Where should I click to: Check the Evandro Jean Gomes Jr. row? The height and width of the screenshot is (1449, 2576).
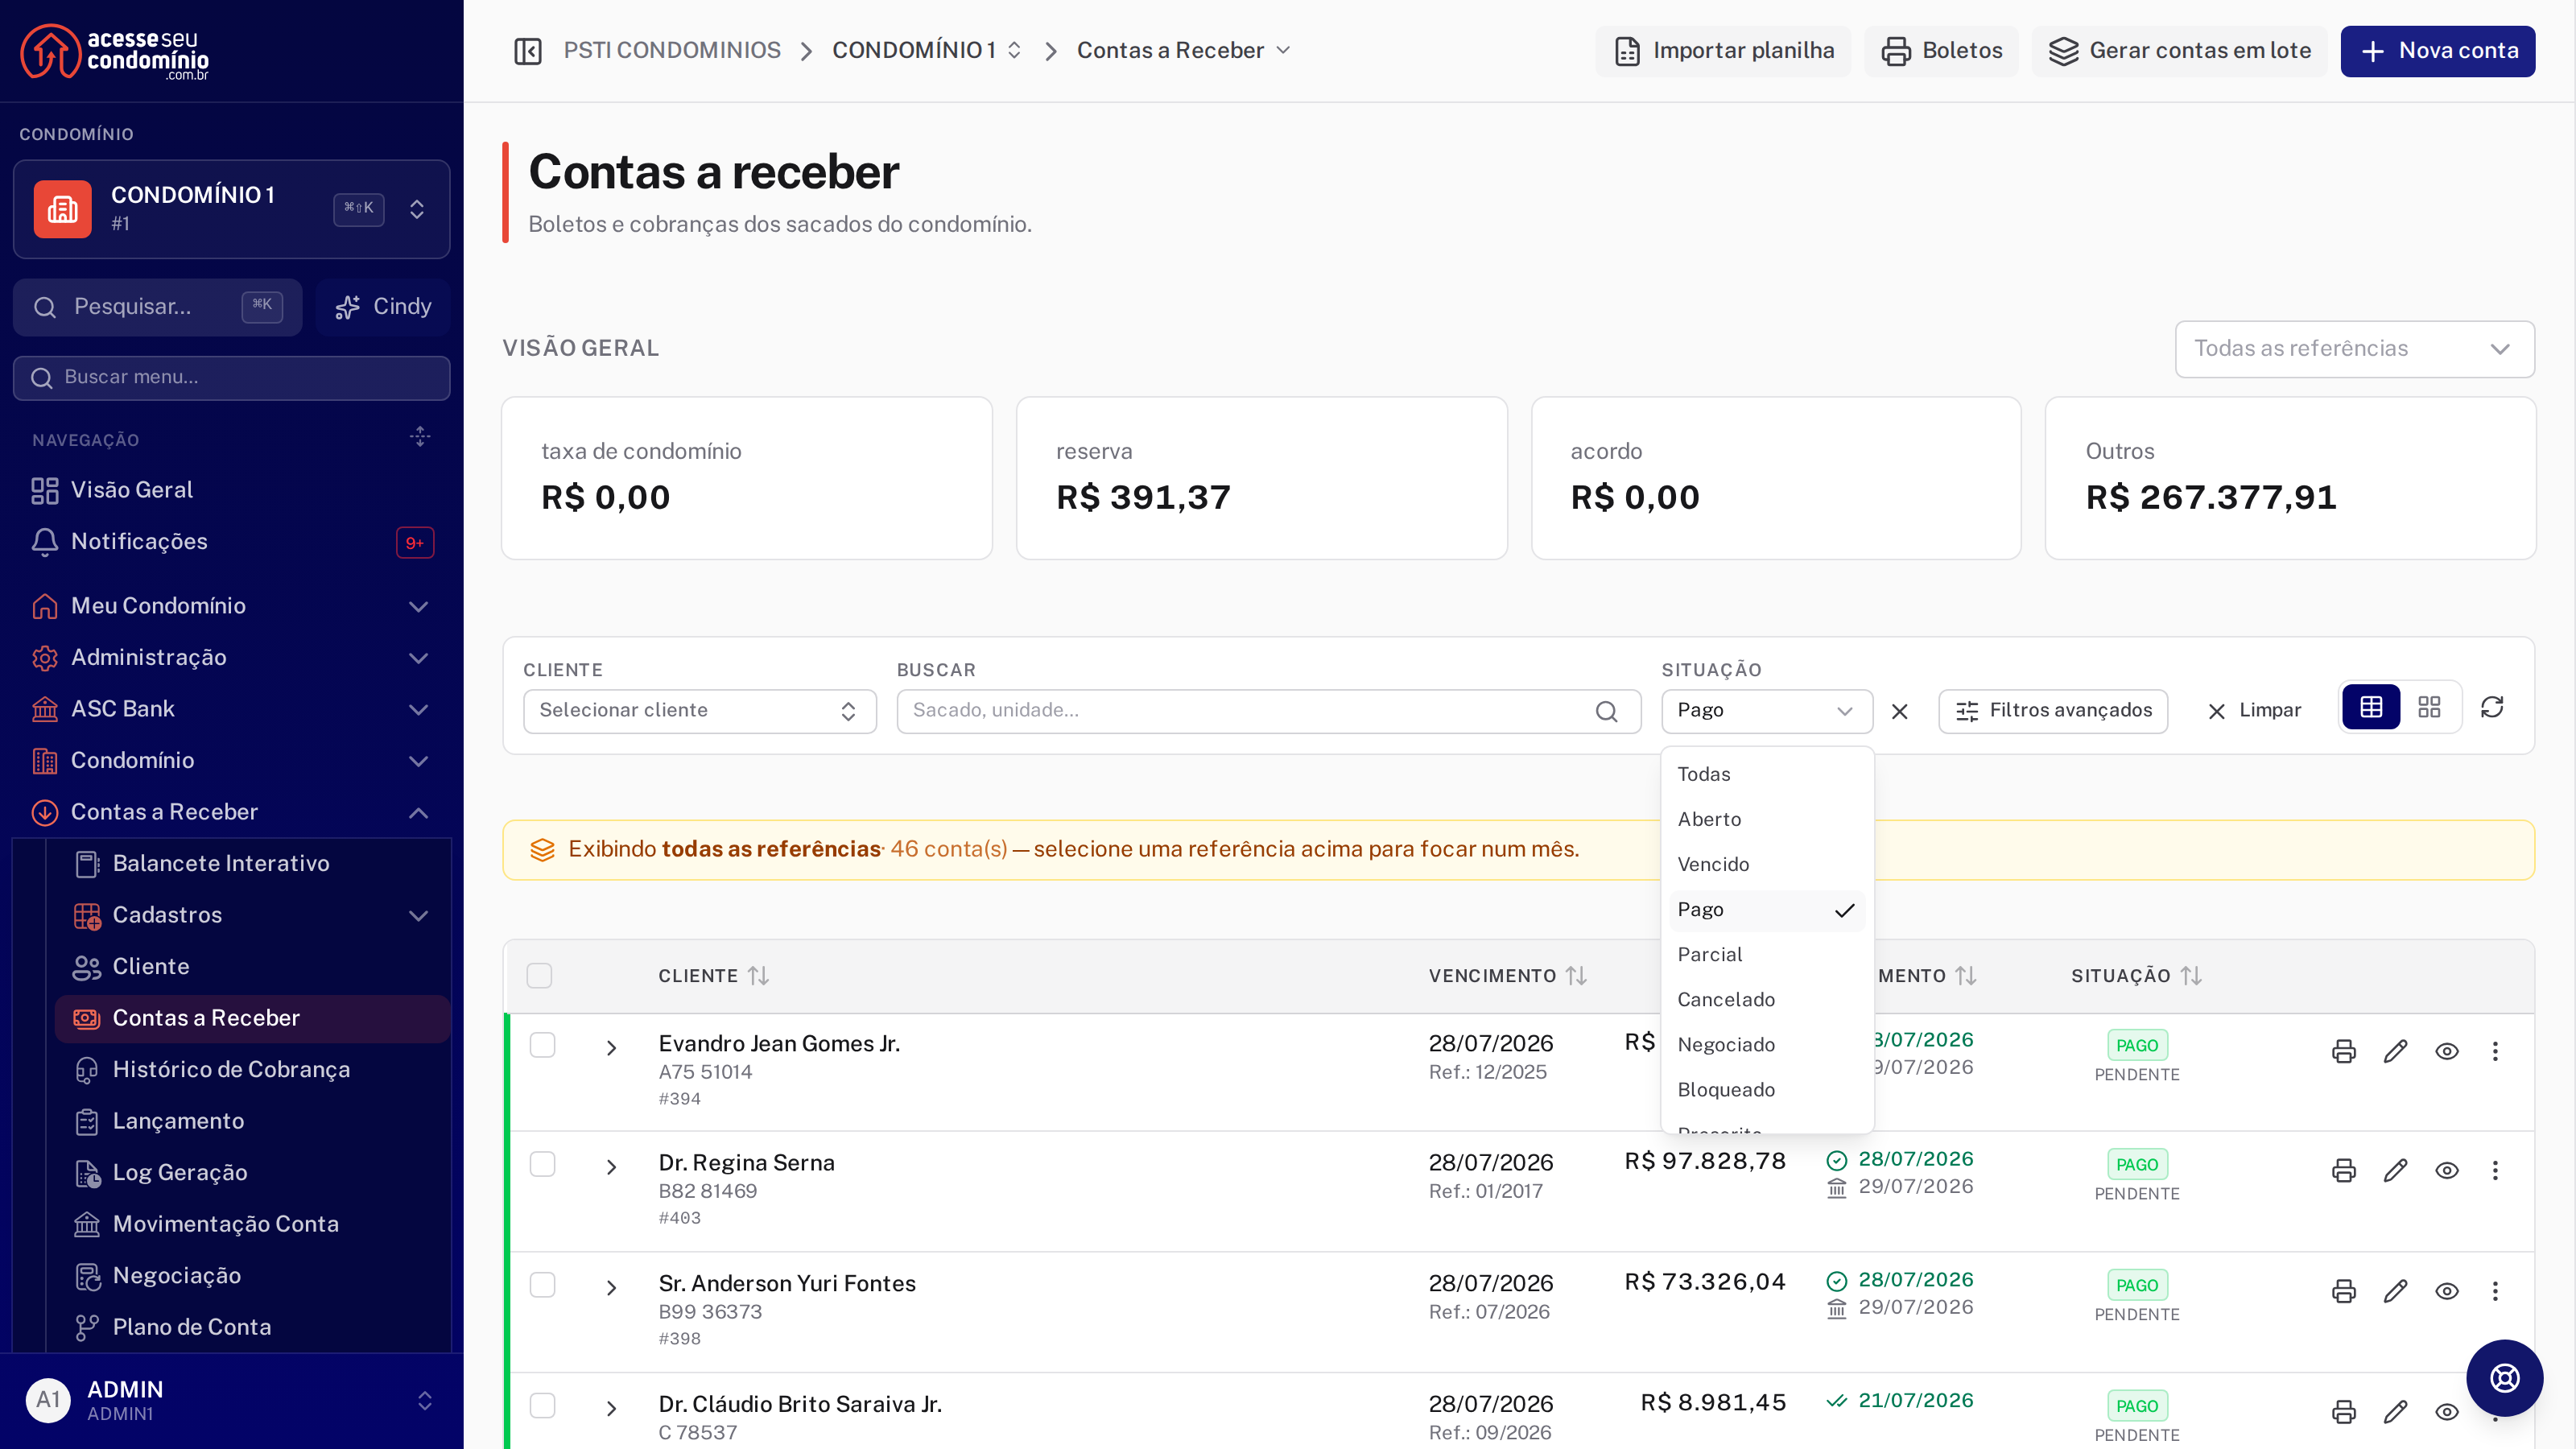pyautogui.click(x=542, y=1045)
